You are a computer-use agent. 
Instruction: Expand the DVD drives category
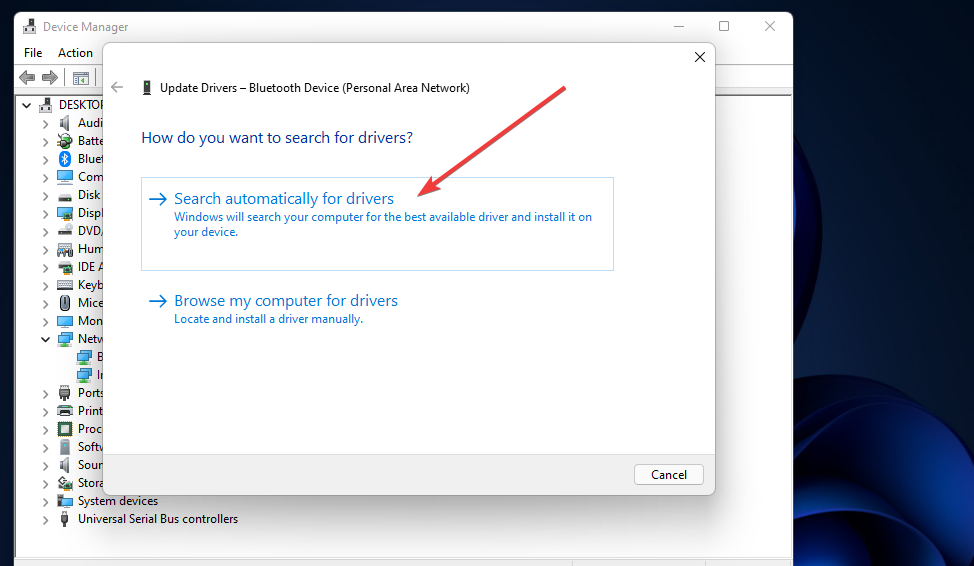pyautogui.click(x=45, y=232)
